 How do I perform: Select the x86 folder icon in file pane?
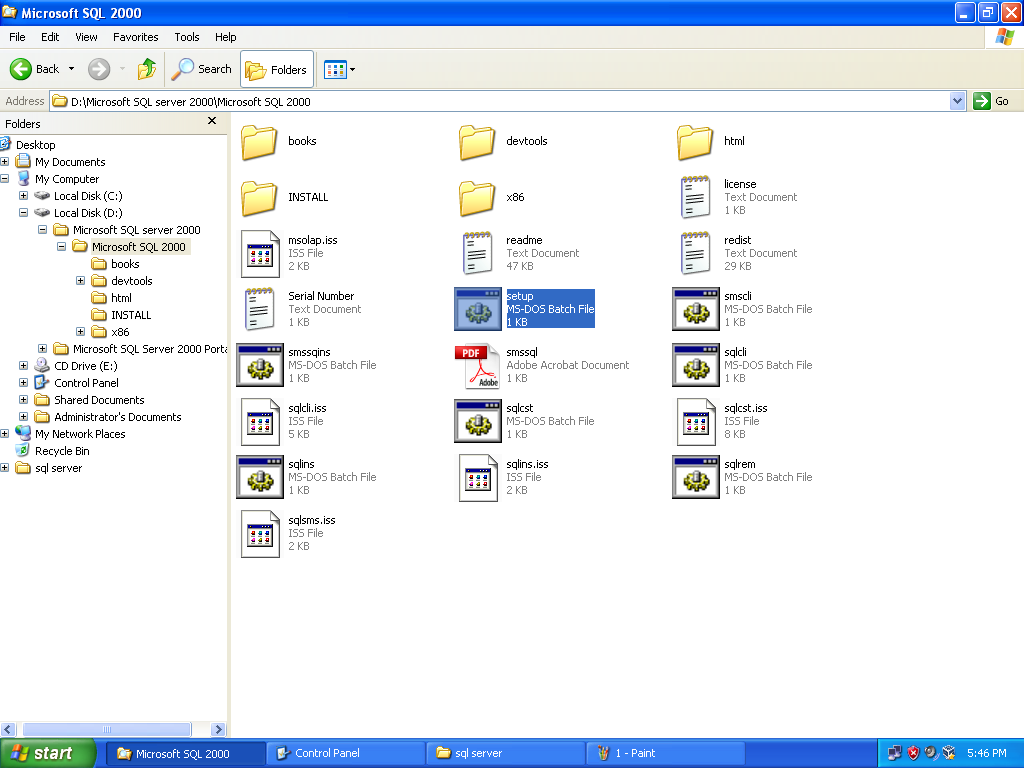tap(477, 199)
